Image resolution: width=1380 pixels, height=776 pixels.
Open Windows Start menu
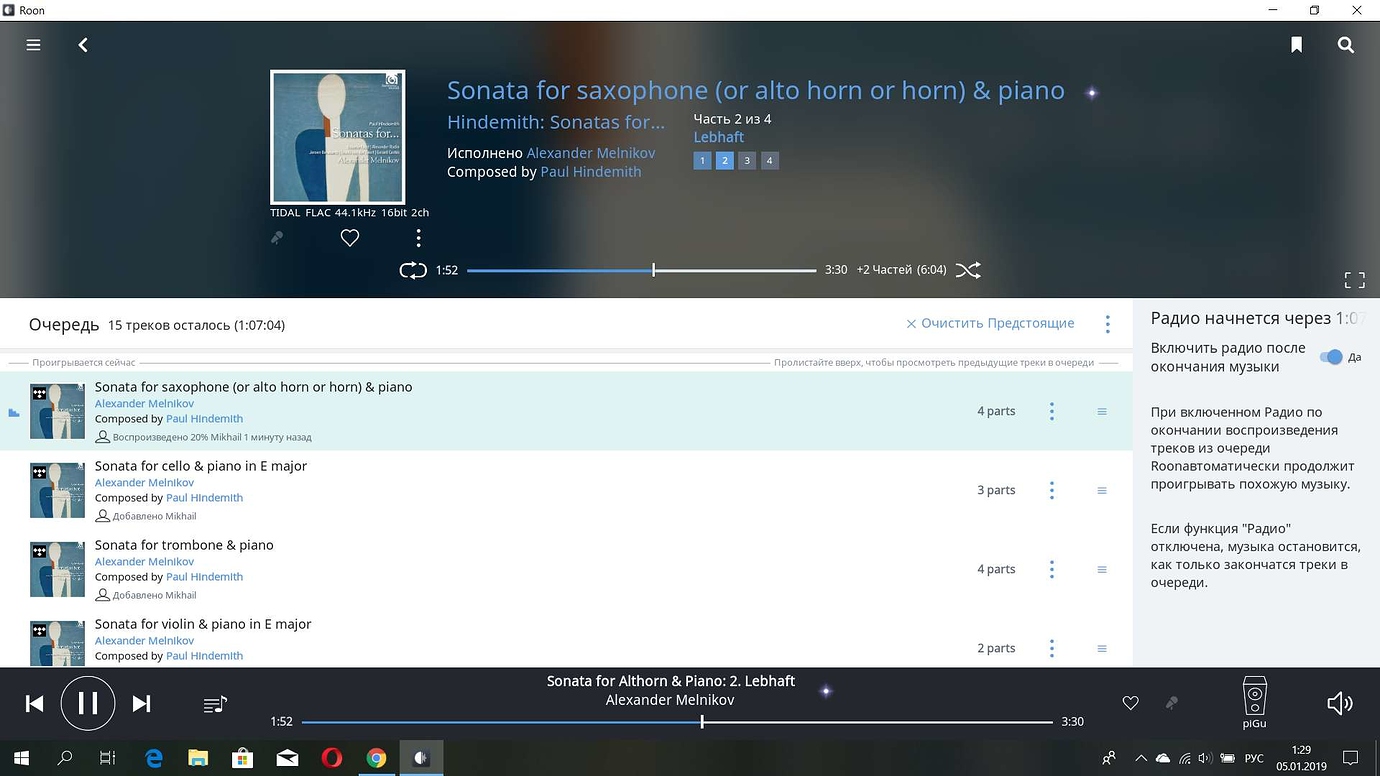[x=21, y=758]
